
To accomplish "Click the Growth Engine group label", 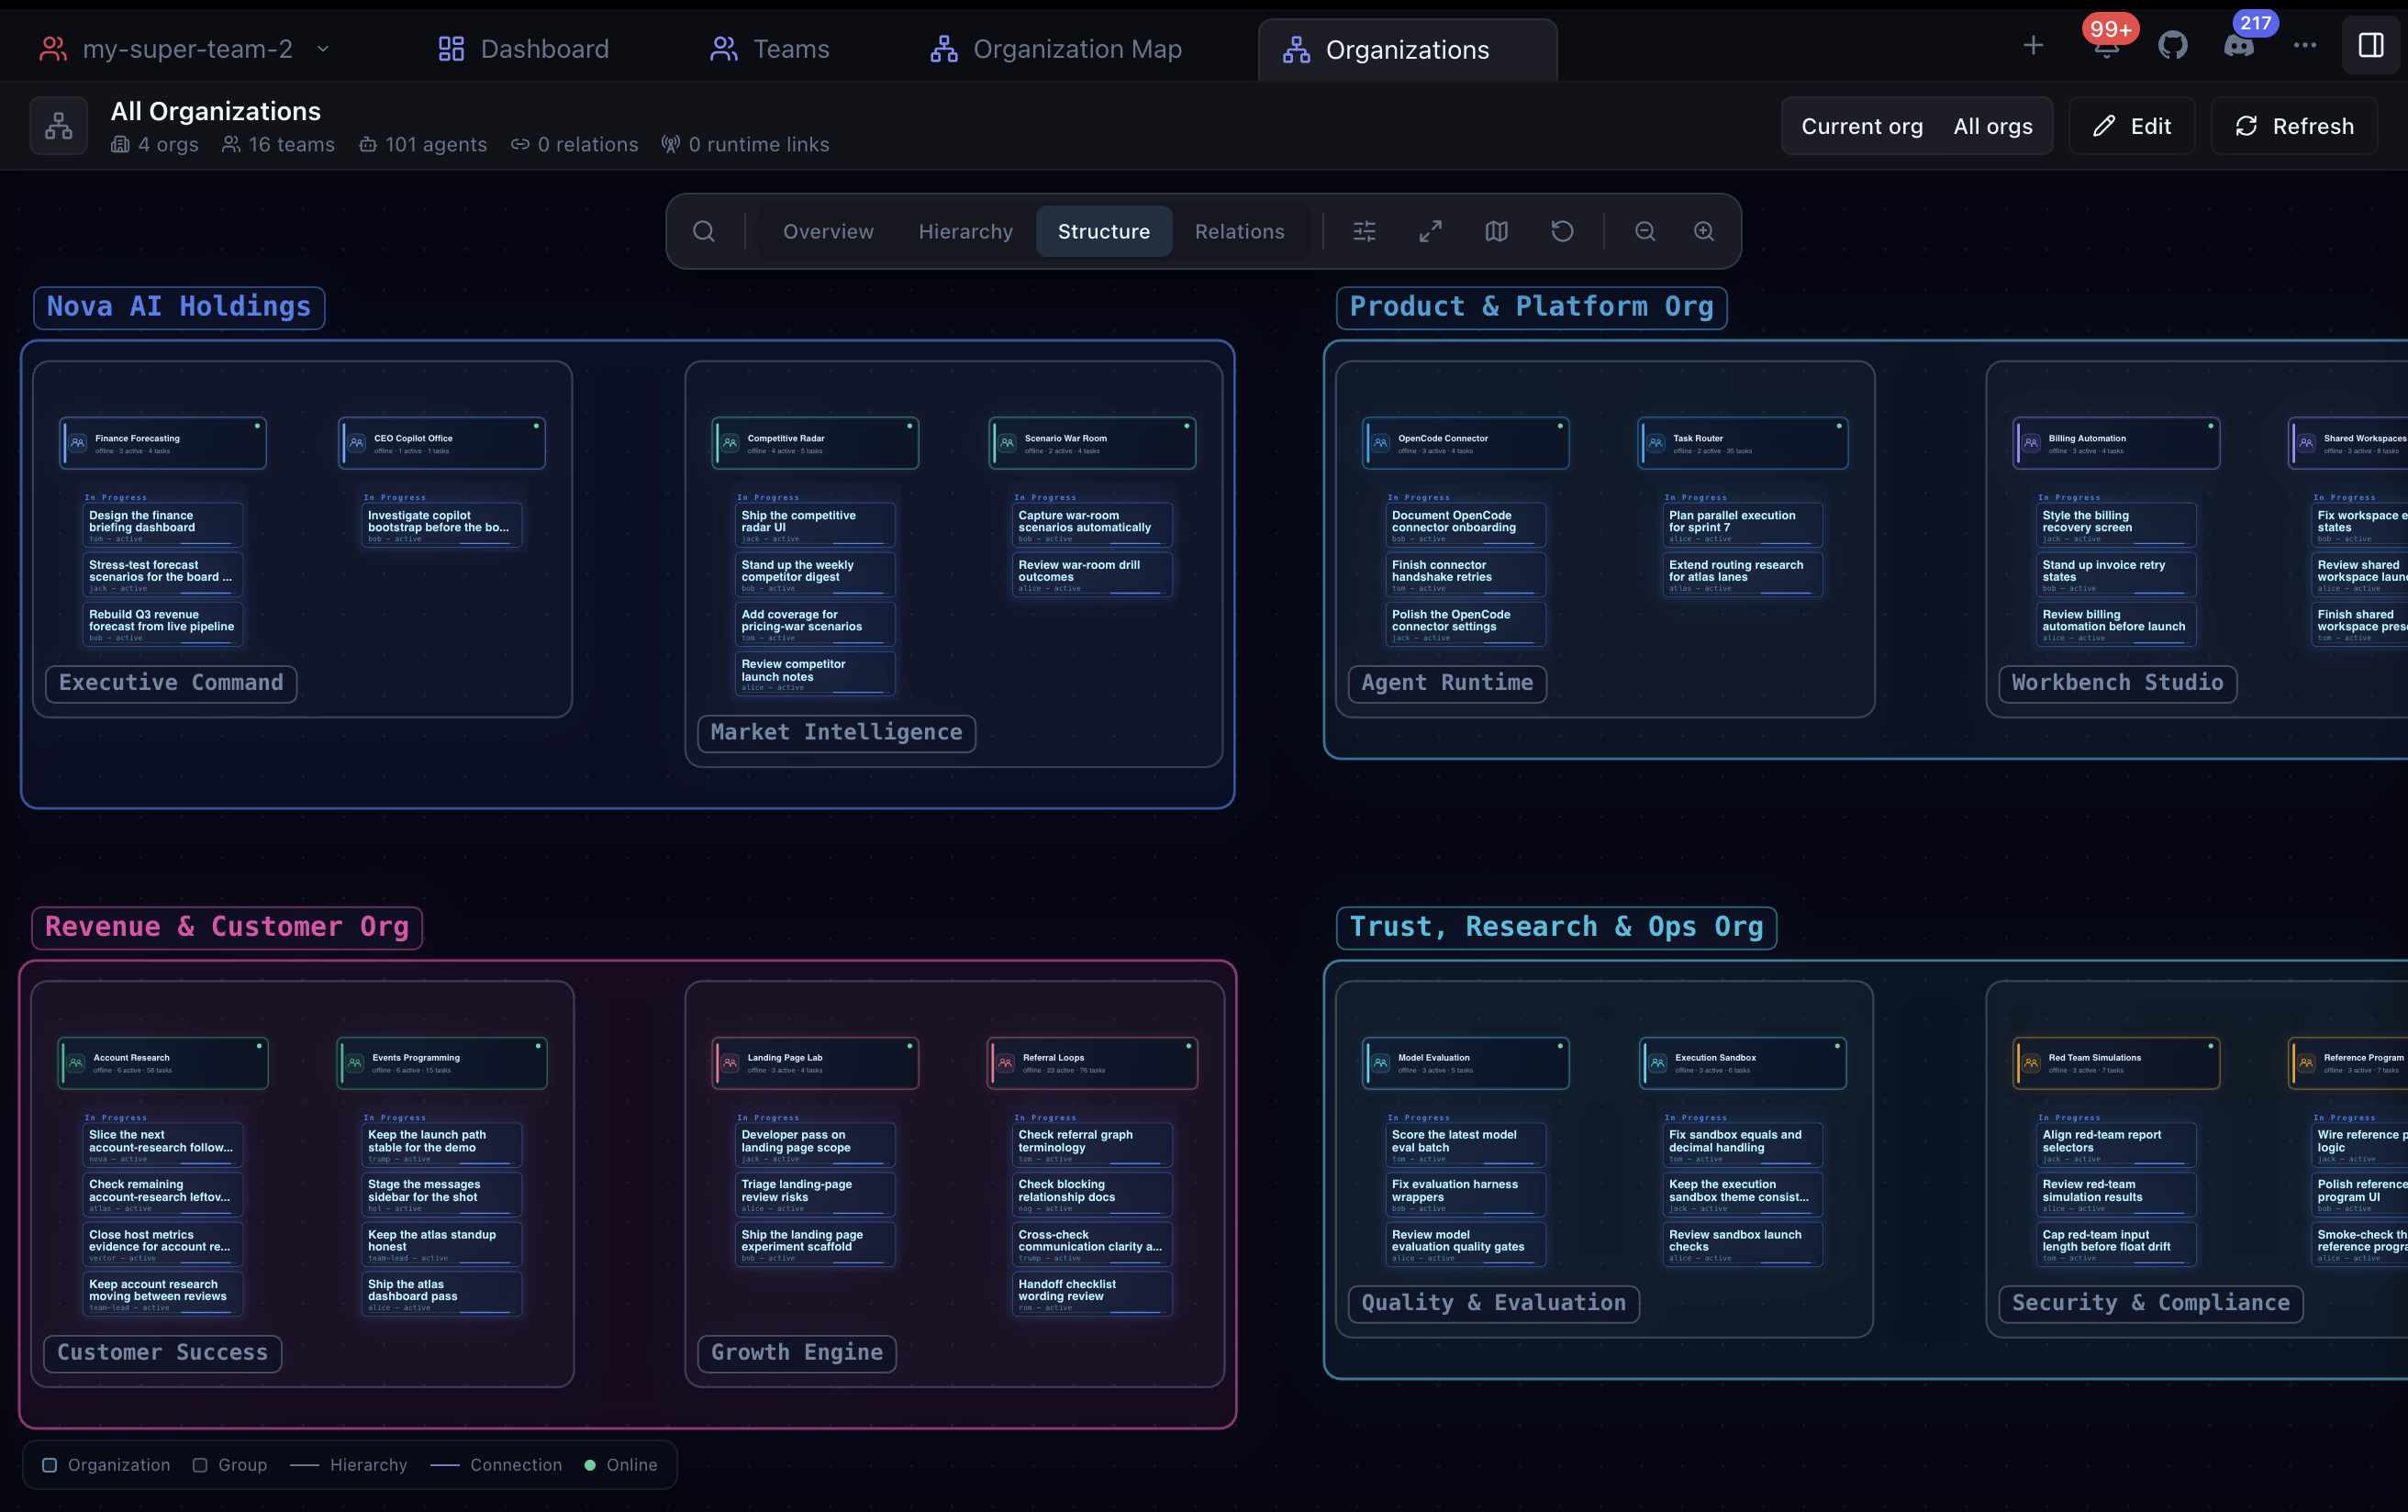I will (x=796, y=1353).
